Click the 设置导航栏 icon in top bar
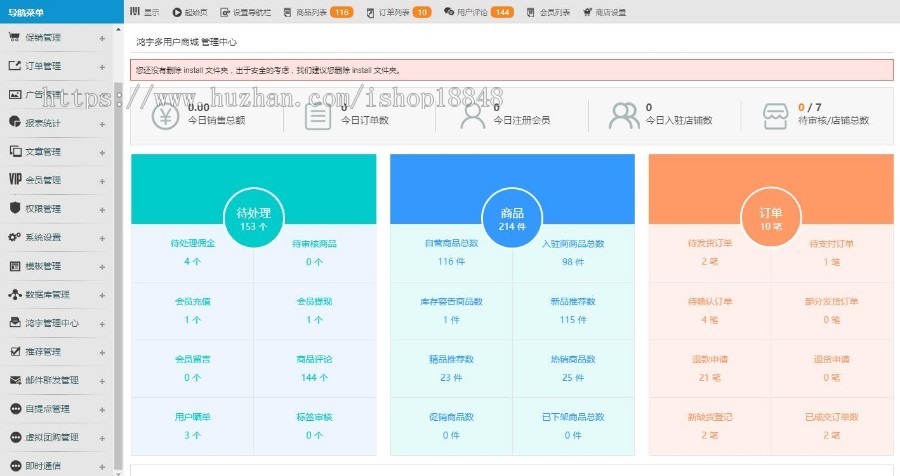Viewport: 900px width, 476px height. [x=224, y=12]
